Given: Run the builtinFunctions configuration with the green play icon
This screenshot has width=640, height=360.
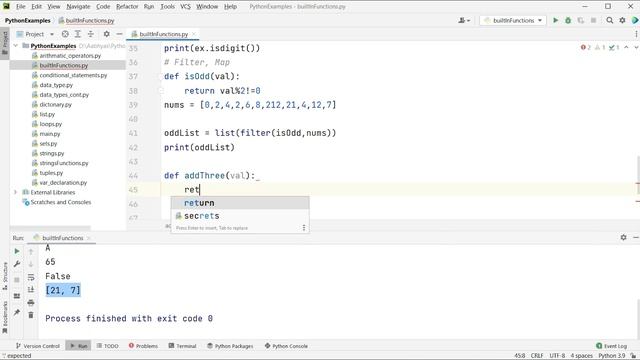Looking at the screenshot, I should point(555,20).
